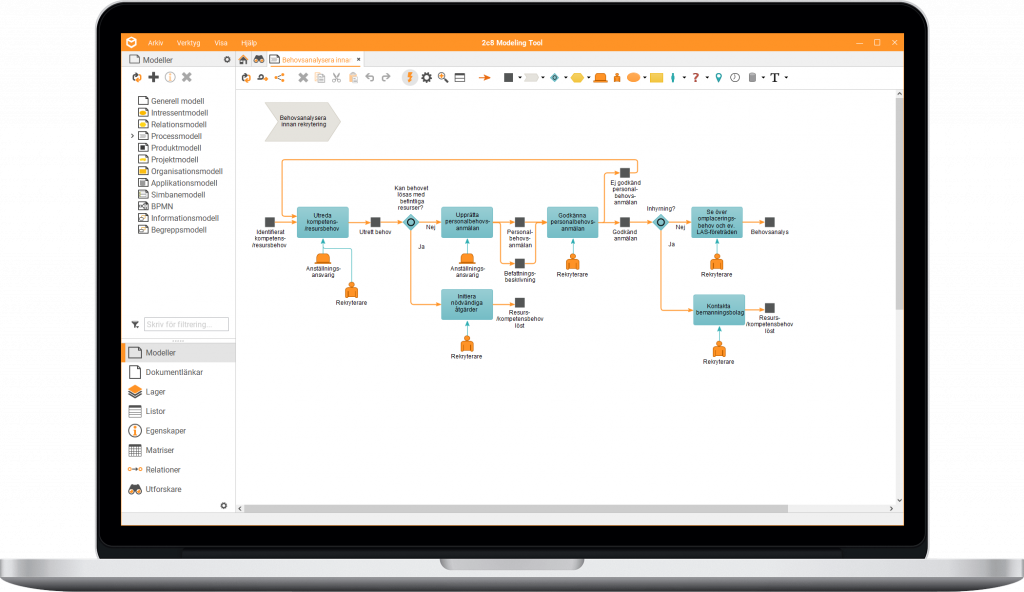Click the home icon near the model tabs
The height and width of the screenshot is (592, 1024).
pos(244,59)
